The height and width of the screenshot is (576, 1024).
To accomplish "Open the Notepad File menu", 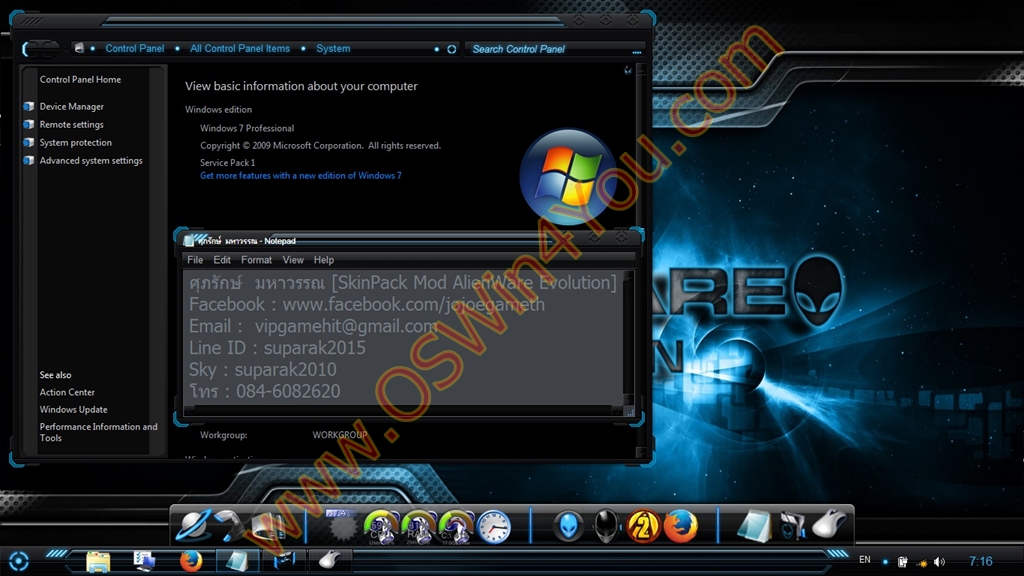I will [195, 260].
